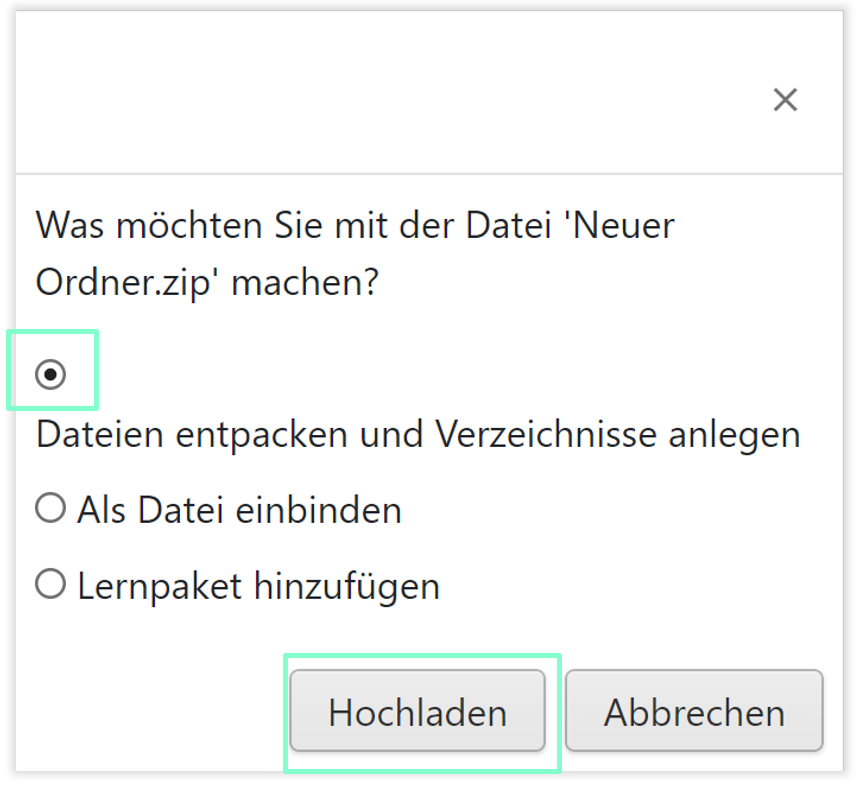Image resolution: width=859 pixels, height=789 pixels.
Task: Select the 'Dateien entpacken' radio button
Action: (50, 374)
